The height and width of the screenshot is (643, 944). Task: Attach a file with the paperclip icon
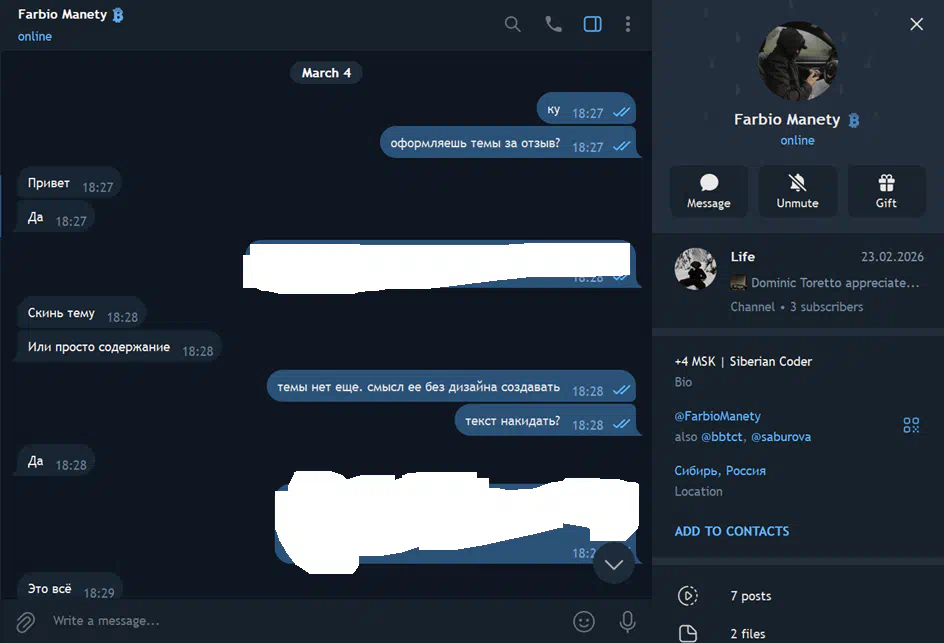pos(25,621)
